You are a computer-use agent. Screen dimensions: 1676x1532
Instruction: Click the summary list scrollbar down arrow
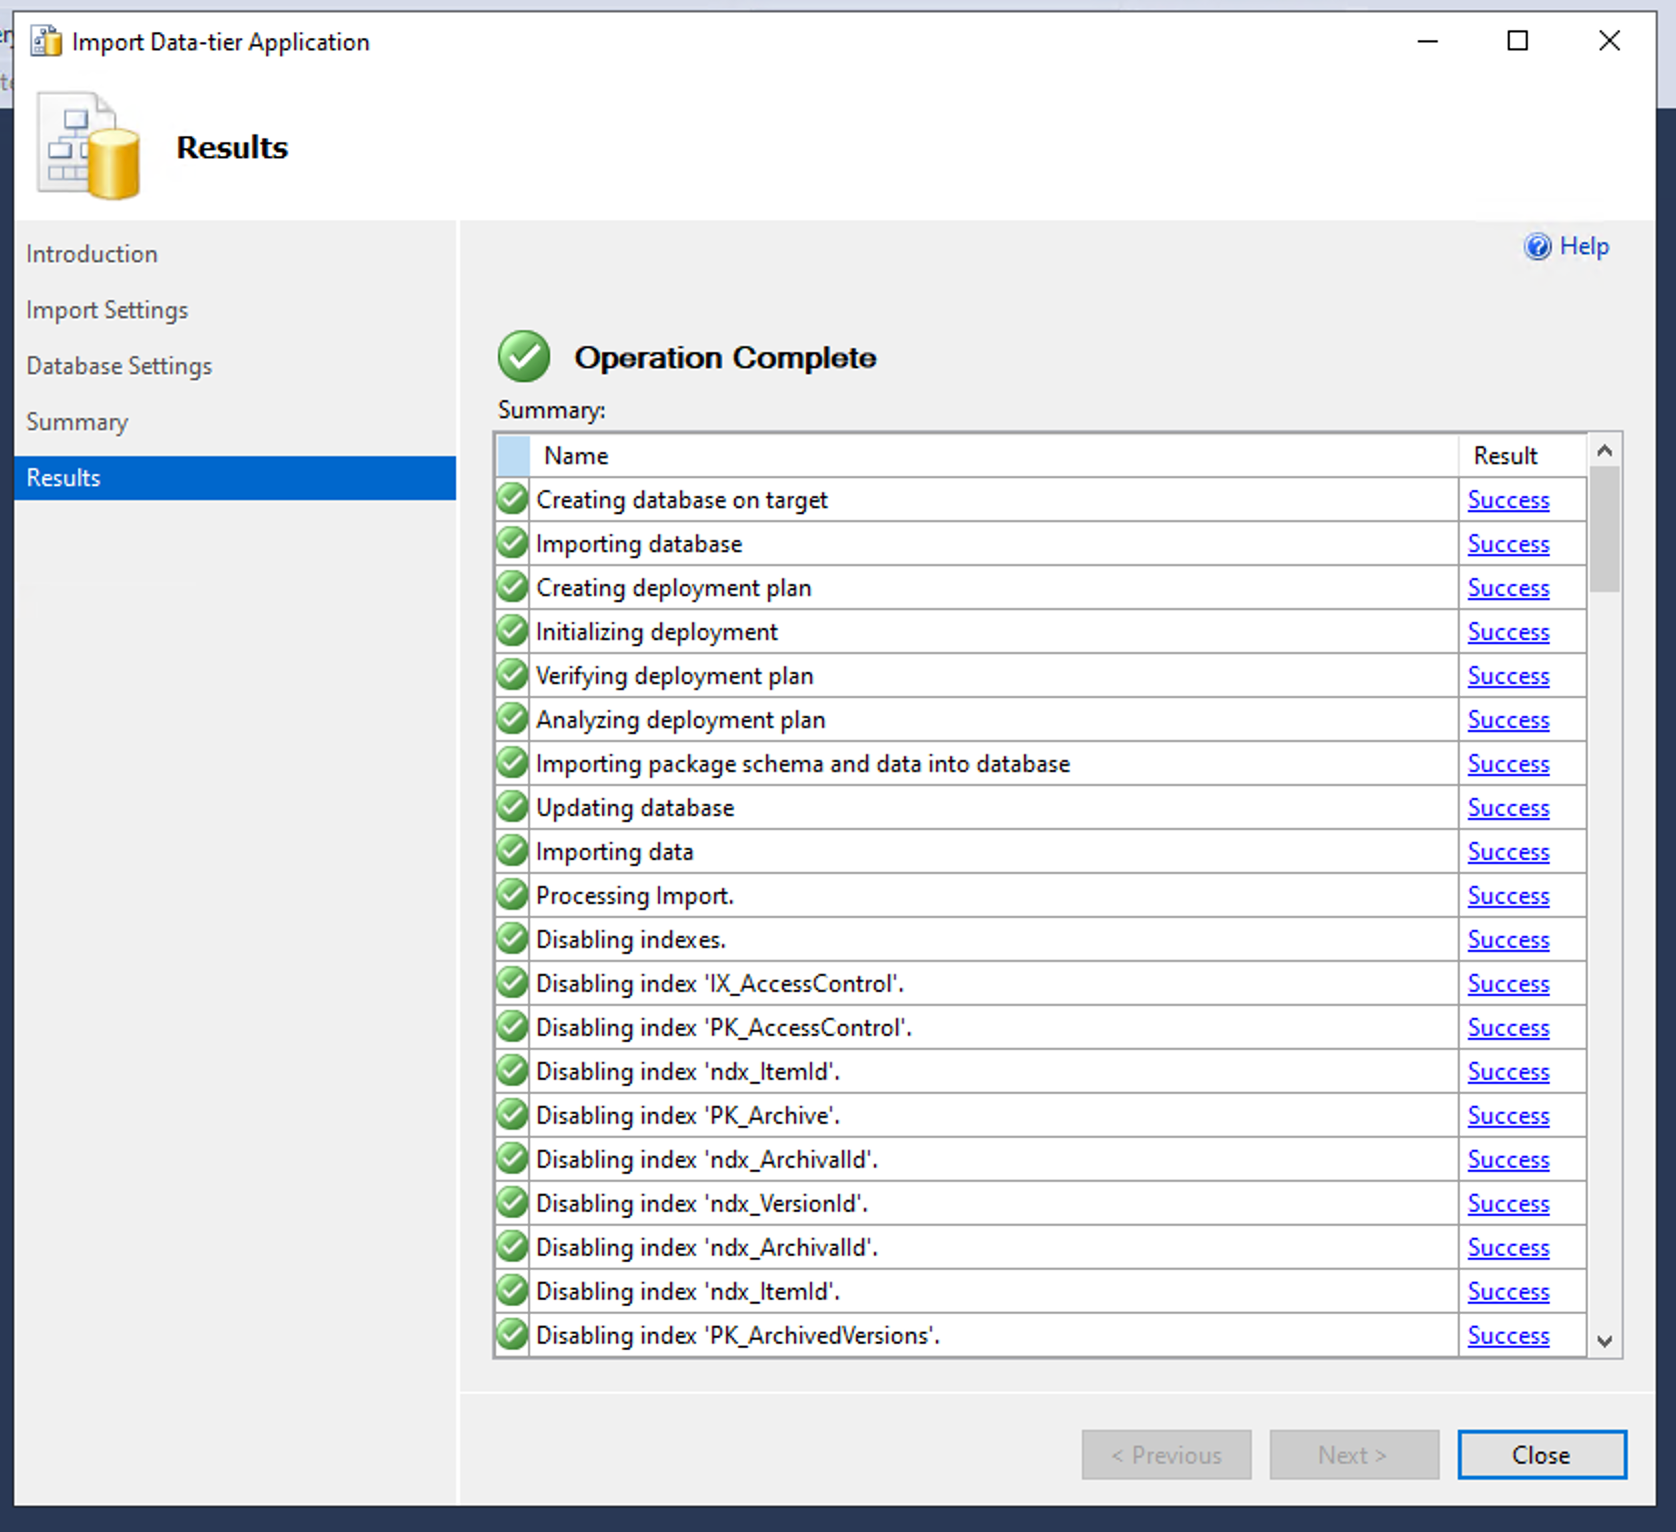tap(1604, 1341)
